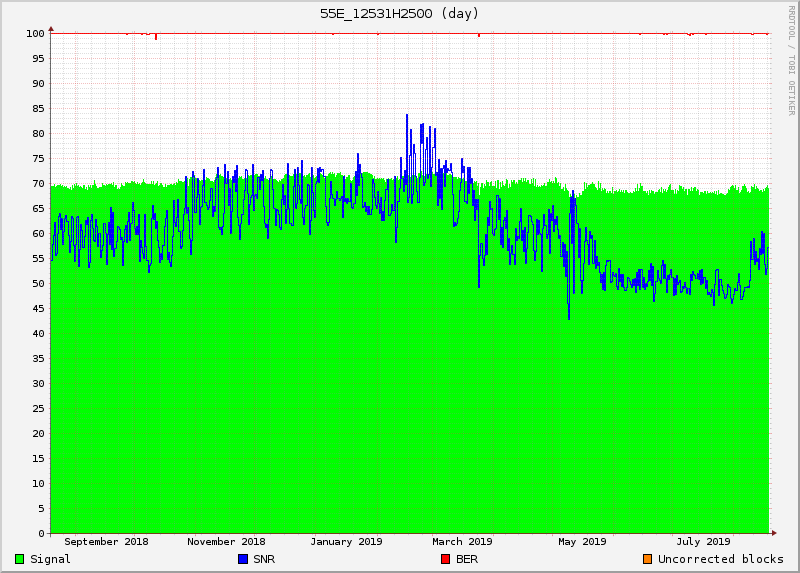Image resolution: width=800 pixels, height=573 pixels.
Task: Click the red BER legend swatch
Action: (x=445, y=559)
